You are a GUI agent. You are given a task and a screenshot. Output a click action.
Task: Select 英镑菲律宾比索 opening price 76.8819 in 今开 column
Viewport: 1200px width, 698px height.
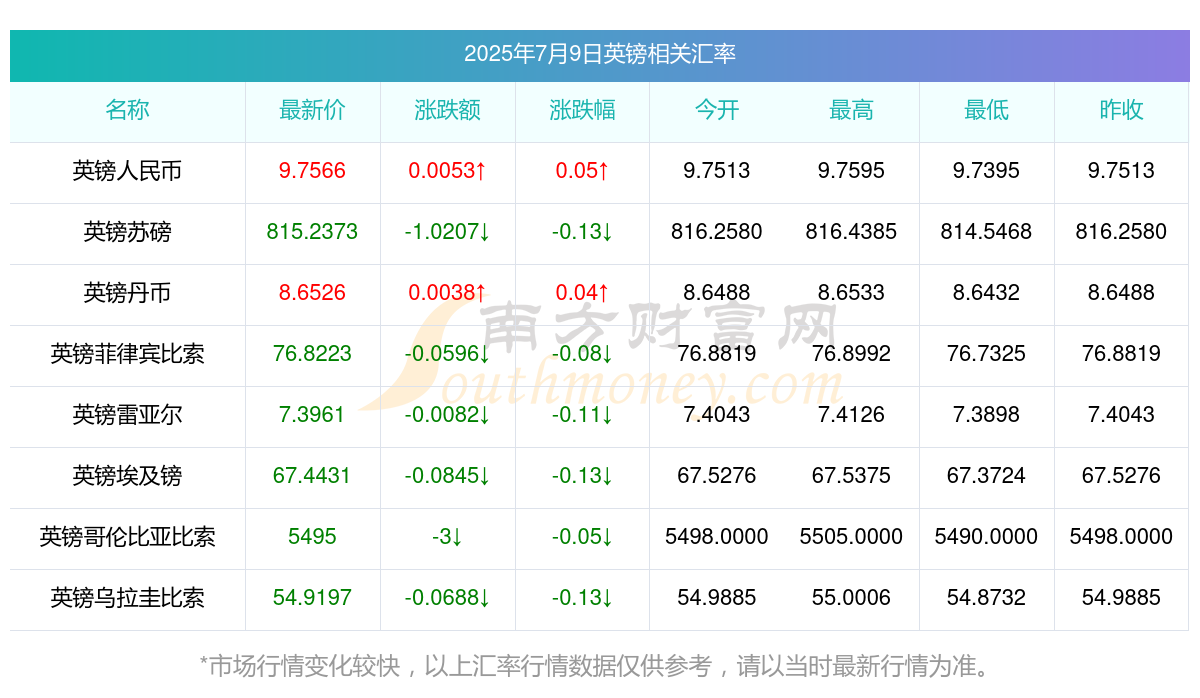pyautogui.click(x=717, y=354)
